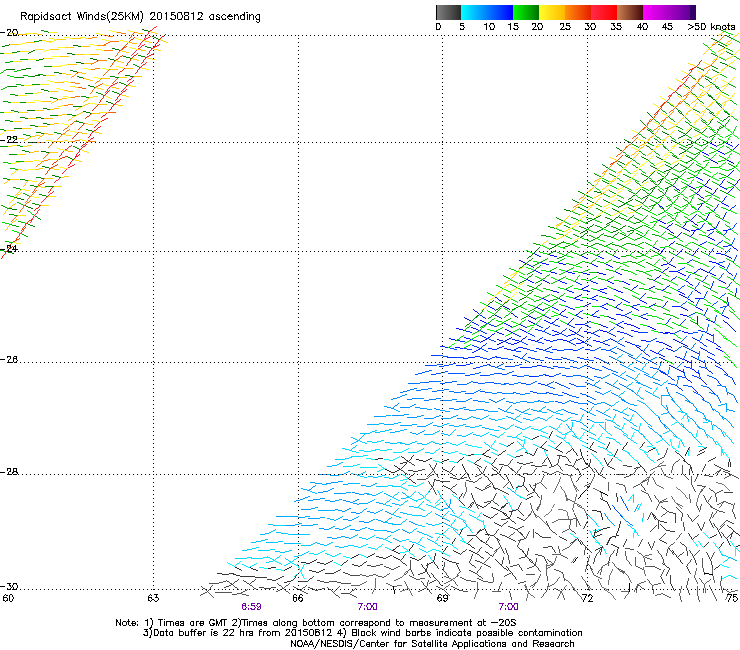Click the '25' legend scale label
The height and width of the screenshot is (650, 740).
tap(565, 27)
